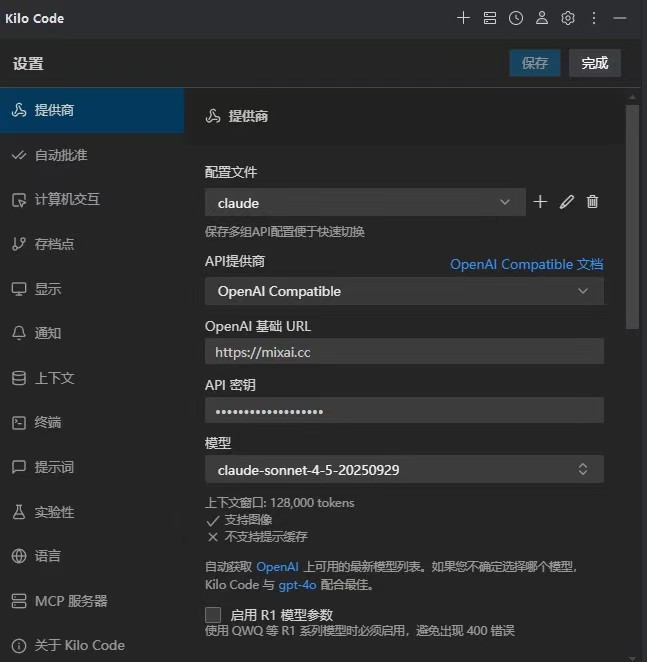647x662 pixels.
Task: Open the profile account icon
Action: tap(542, 18)
